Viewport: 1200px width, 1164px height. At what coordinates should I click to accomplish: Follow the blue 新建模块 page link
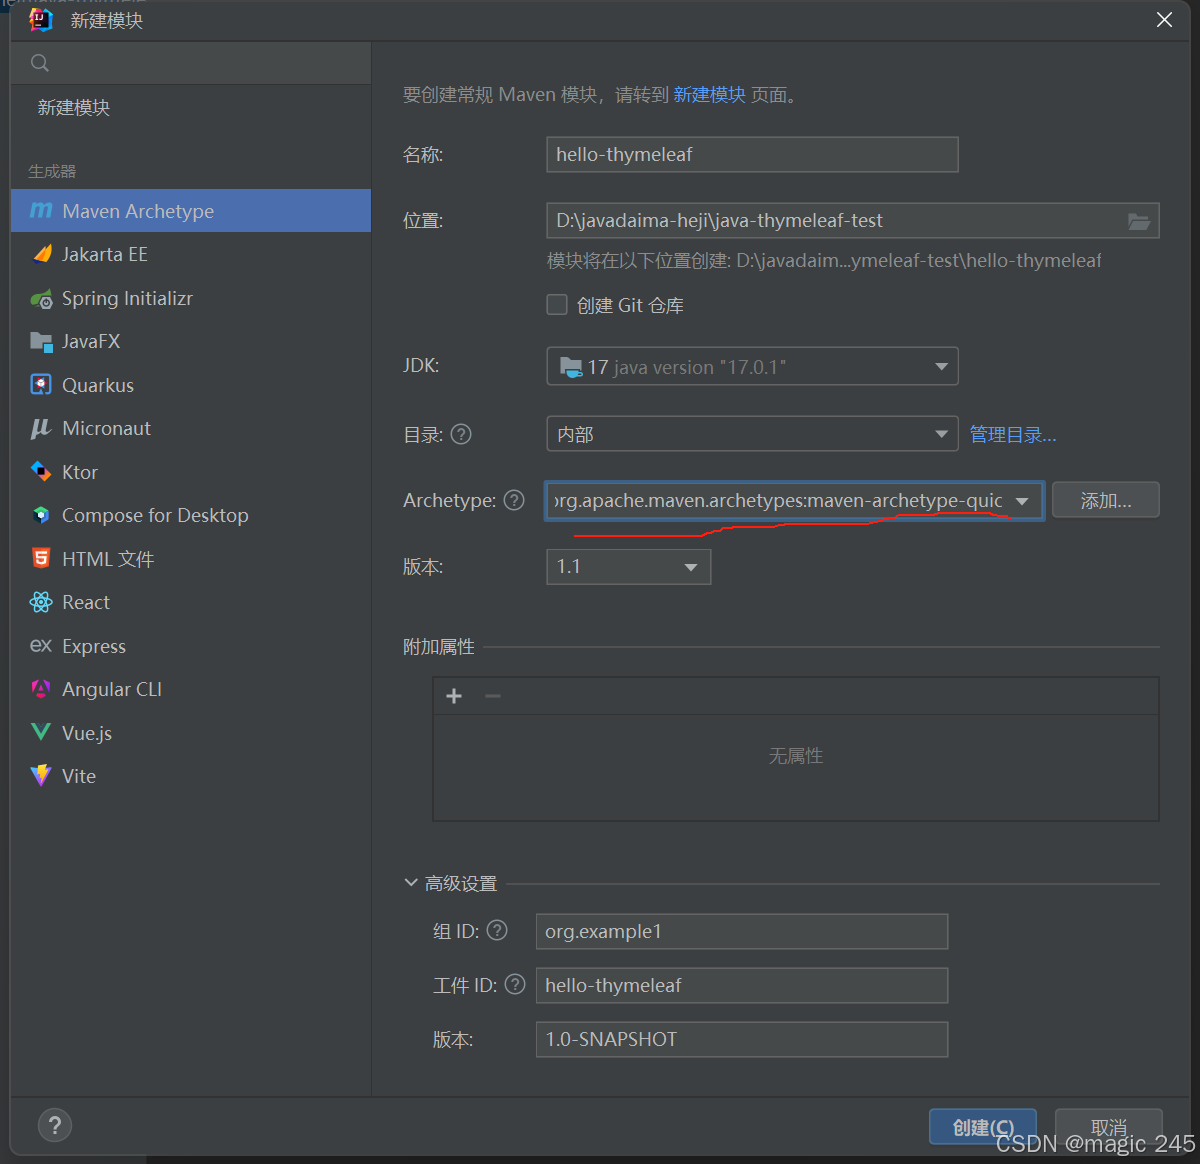tap(709, 95)
